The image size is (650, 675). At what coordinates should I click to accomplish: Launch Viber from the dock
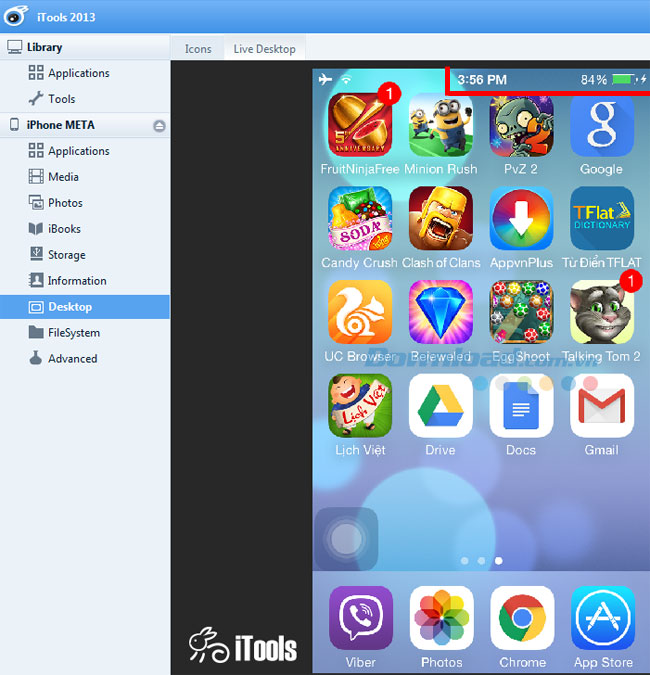[361, 618]
